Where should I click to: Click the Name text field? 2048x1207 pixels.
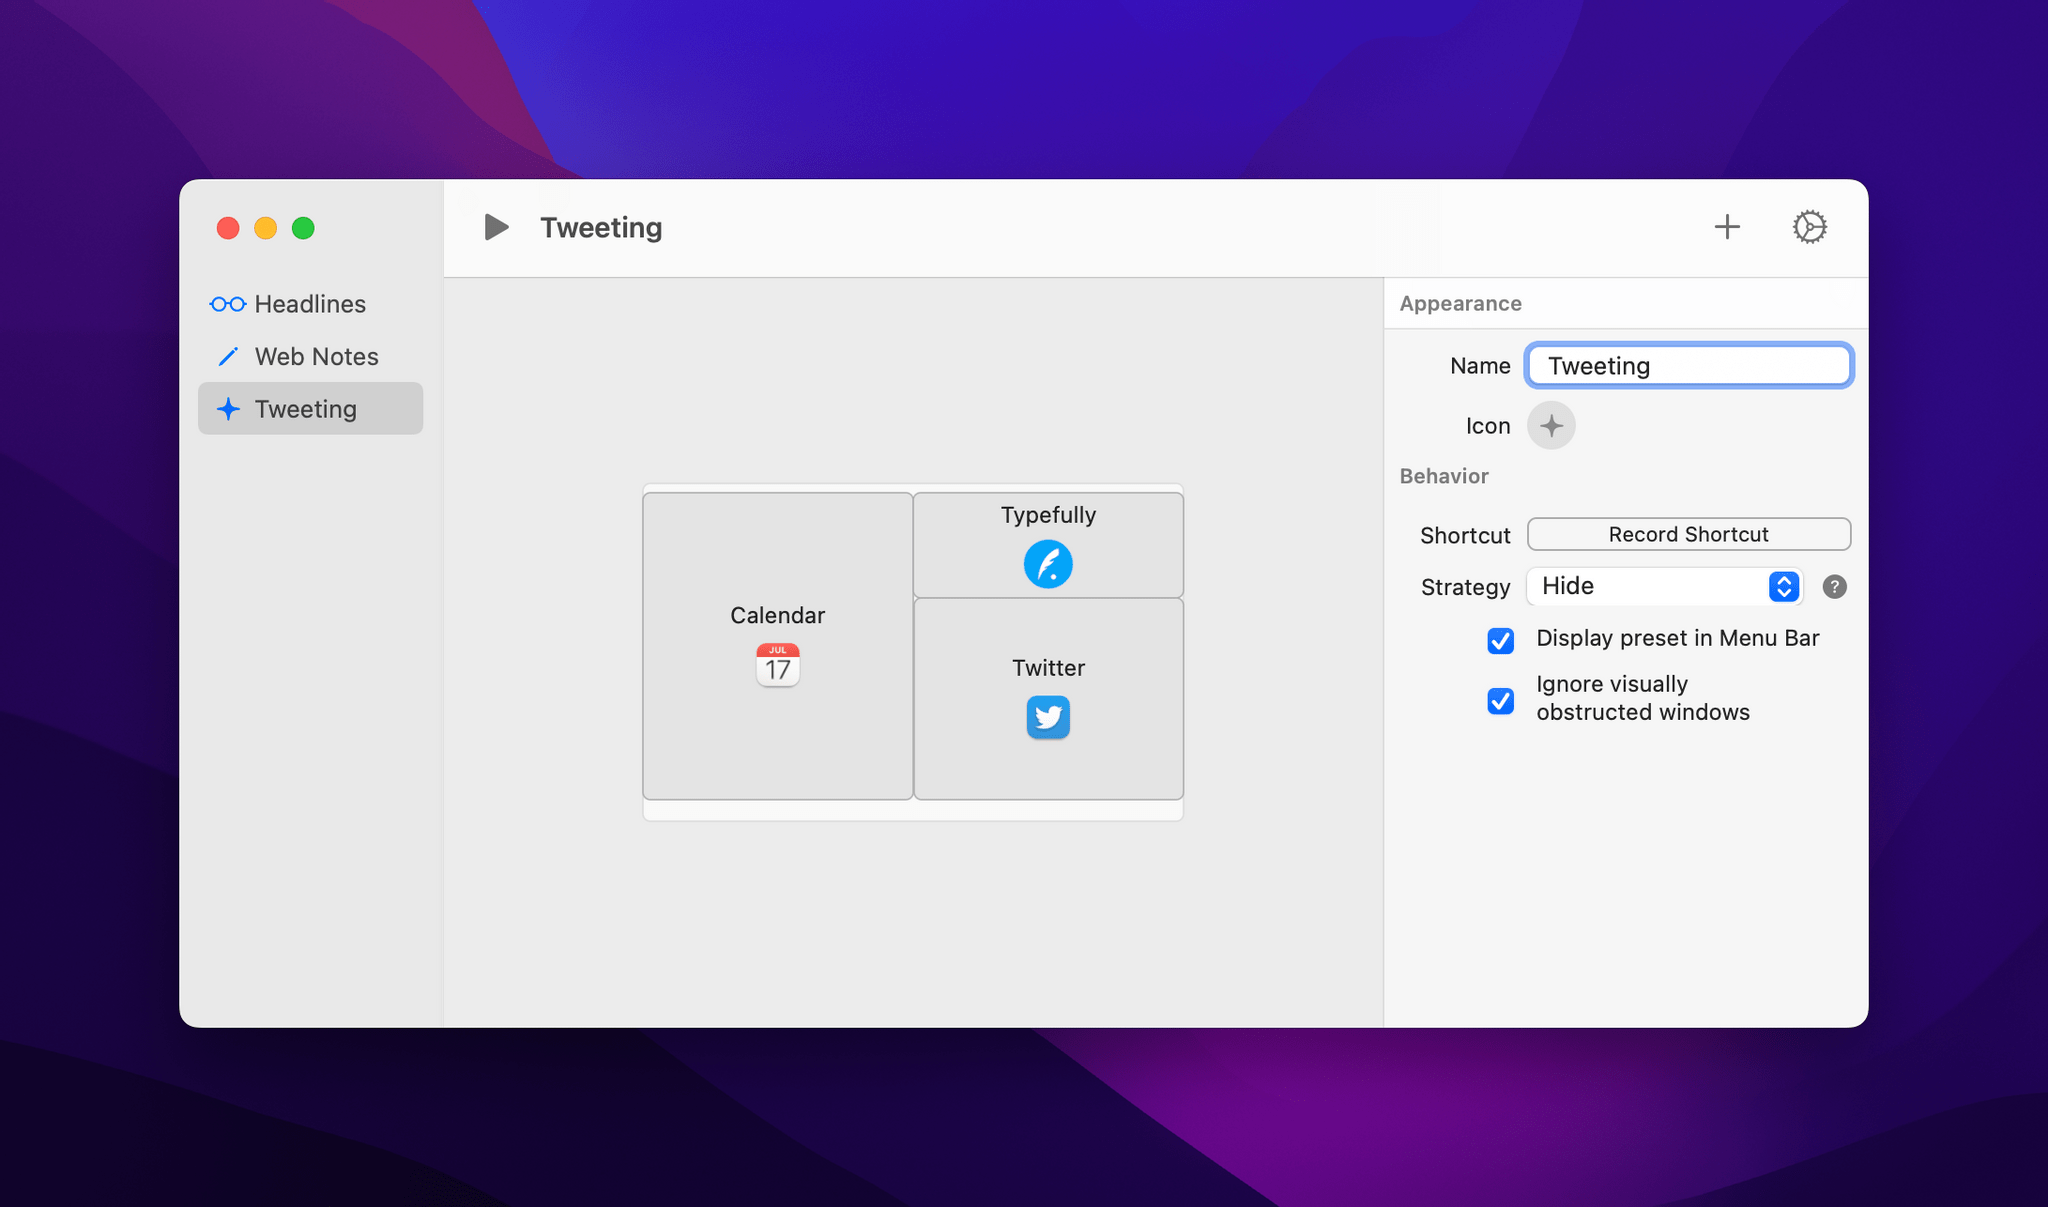(x=1689, y=366)
